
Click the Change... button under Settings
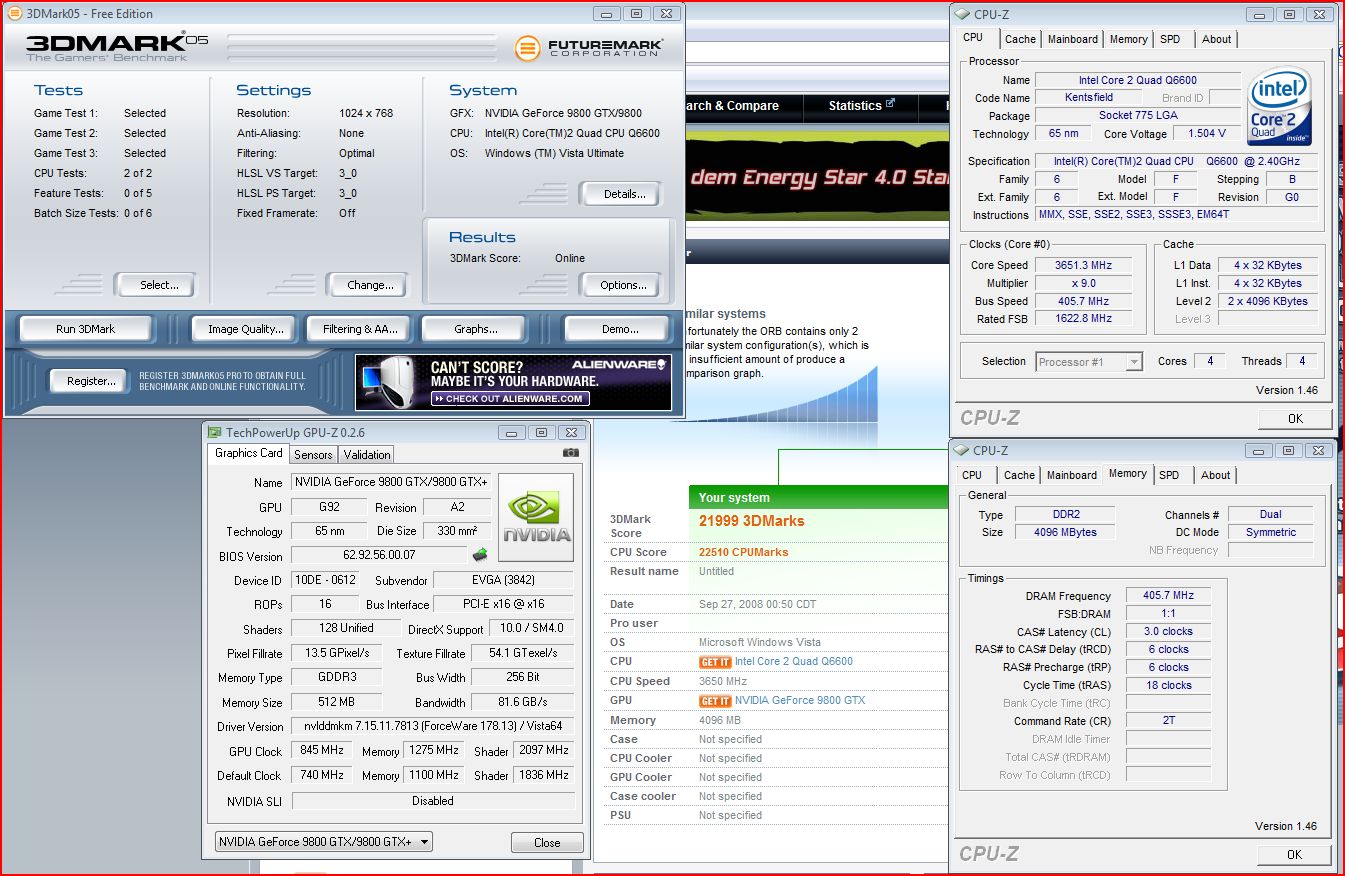pos(367,285)
